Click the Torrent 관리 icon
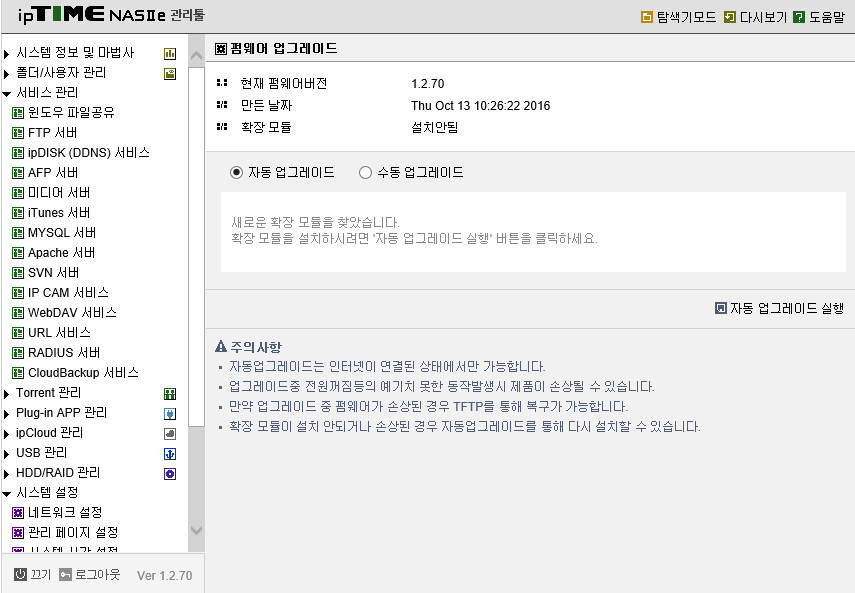 [170, 394]
